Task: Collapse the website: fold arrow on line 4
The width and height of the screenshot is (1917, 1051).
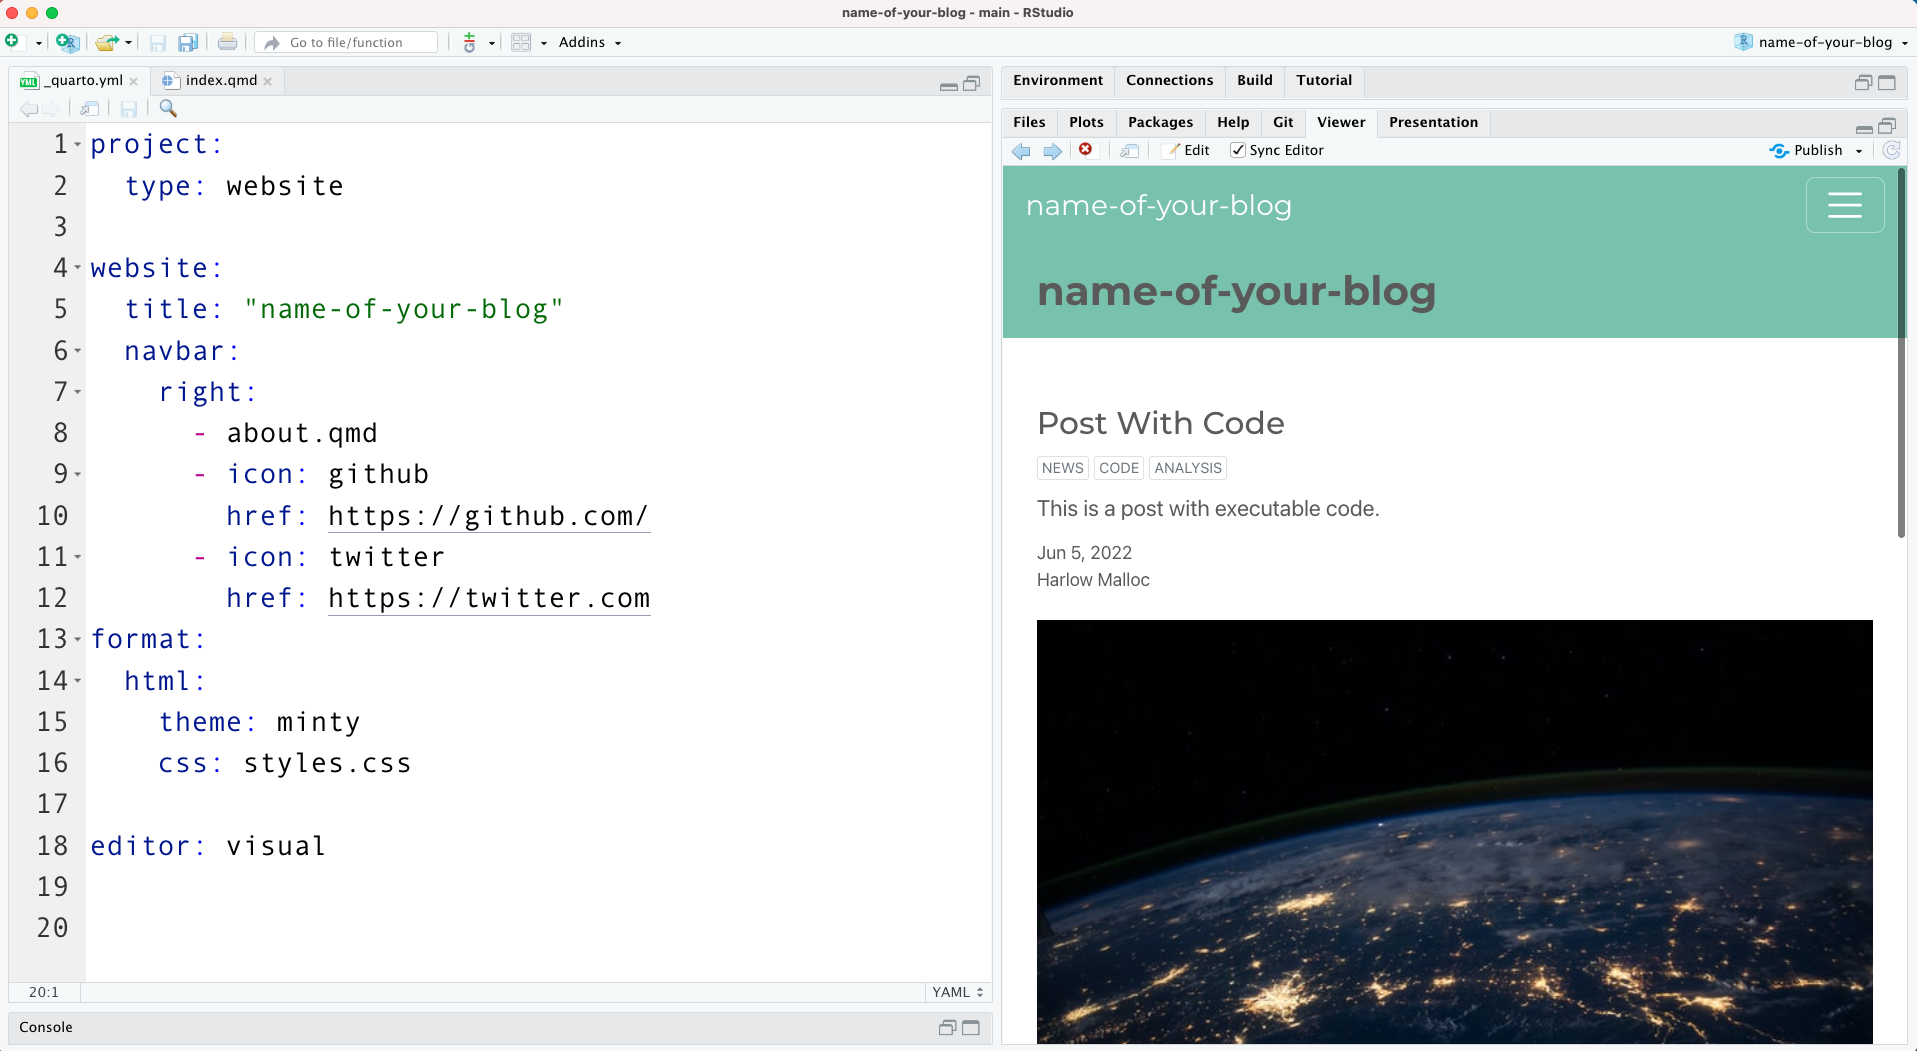Action: (78, 268)
